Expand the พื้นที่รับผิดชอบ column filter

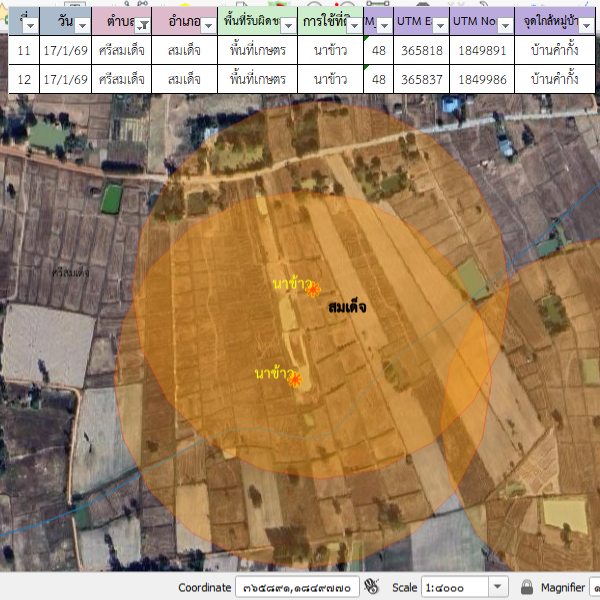288,25
